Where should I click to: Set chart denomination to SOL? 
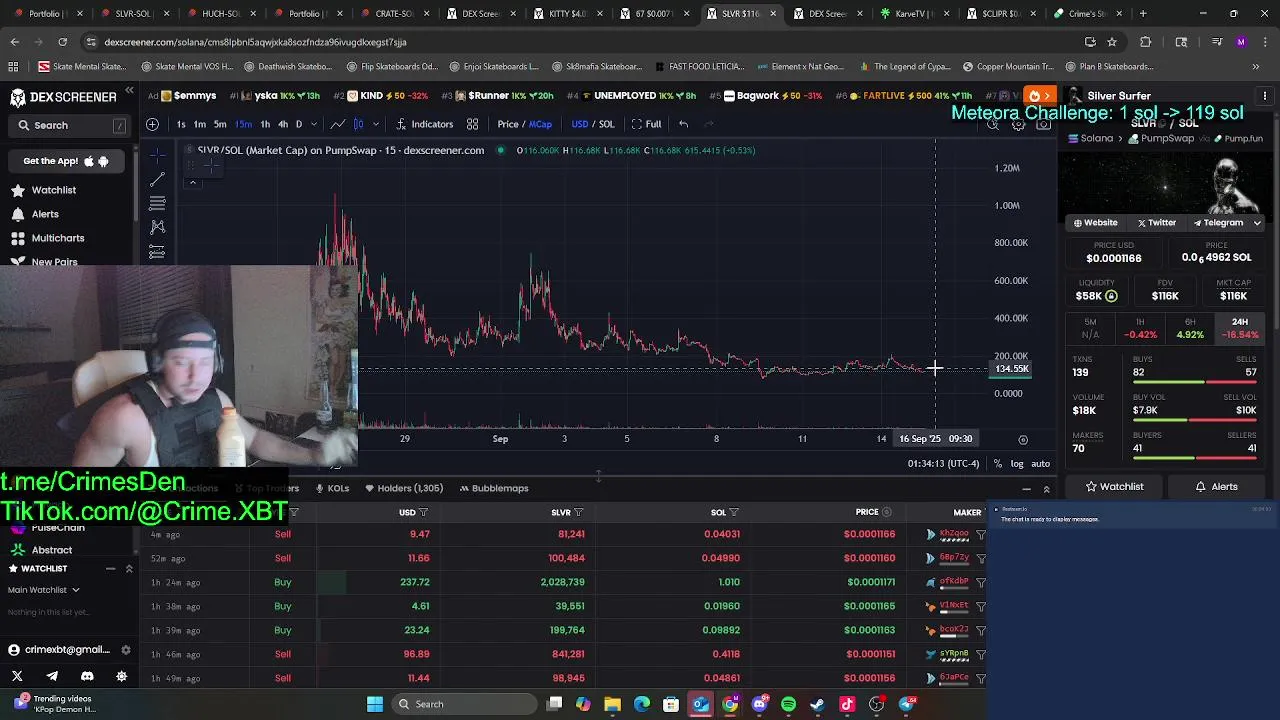click(606, 124)
